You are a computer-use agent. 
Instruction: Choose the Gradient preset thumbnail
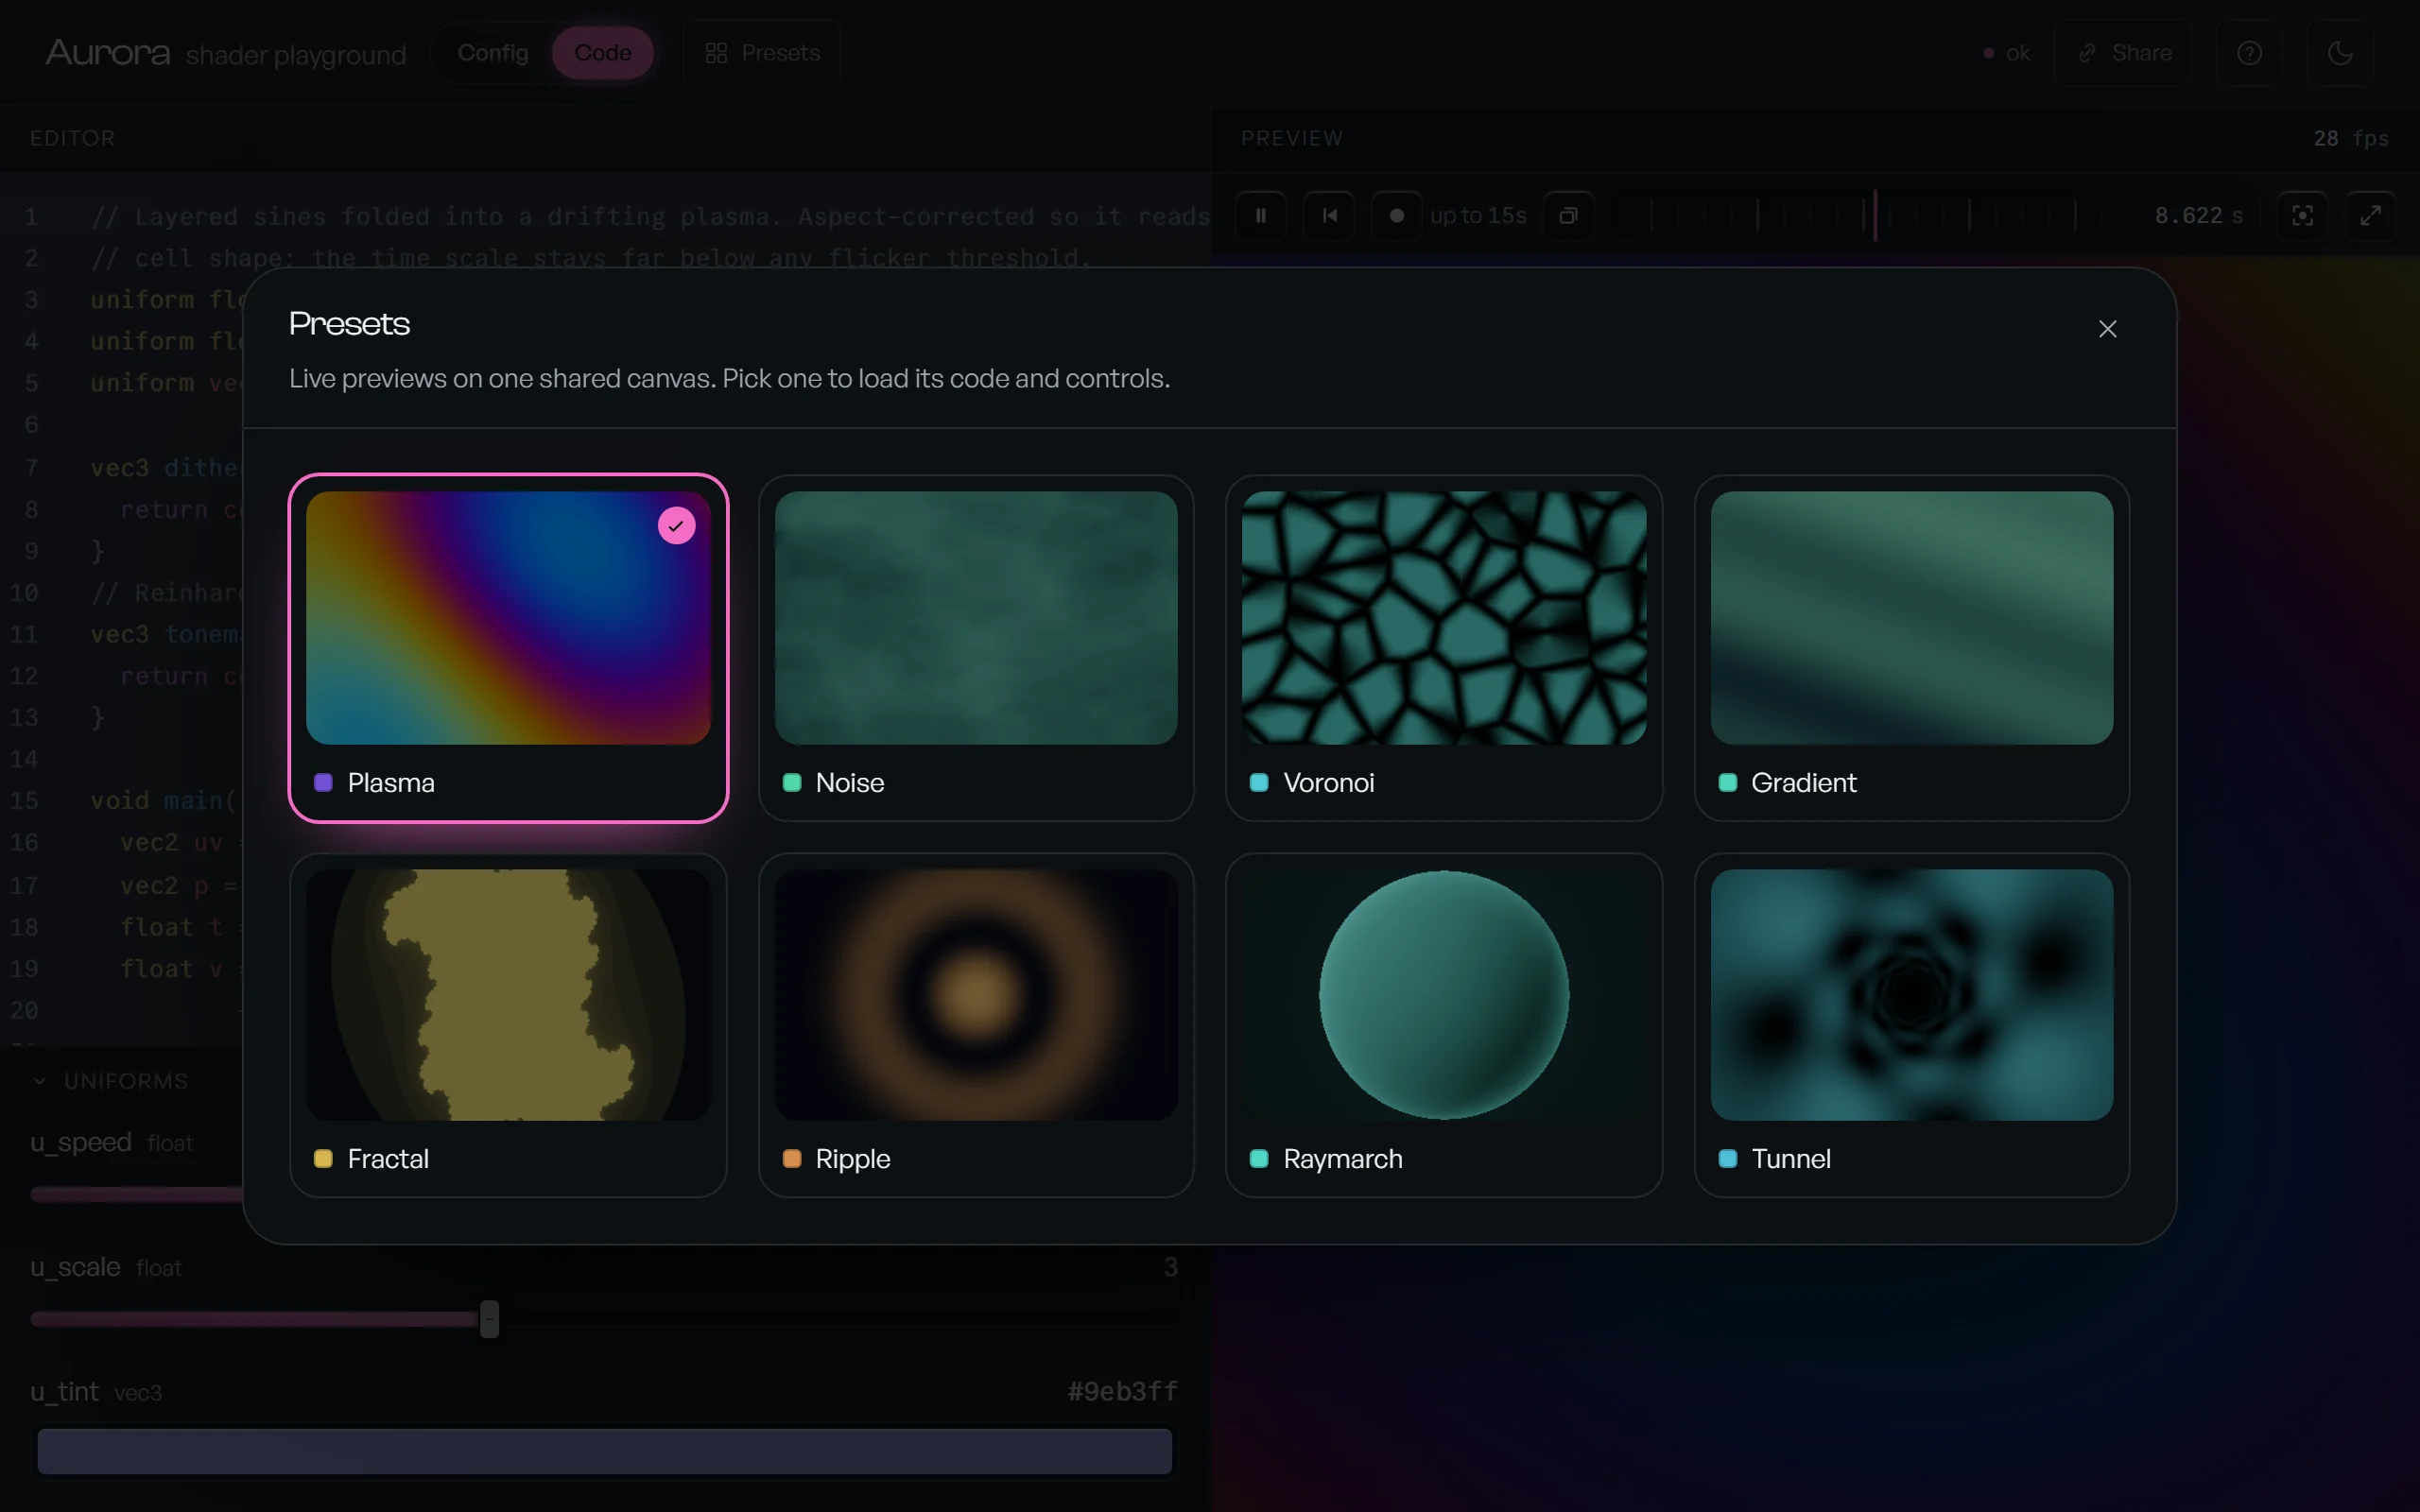coord(1912,617)
